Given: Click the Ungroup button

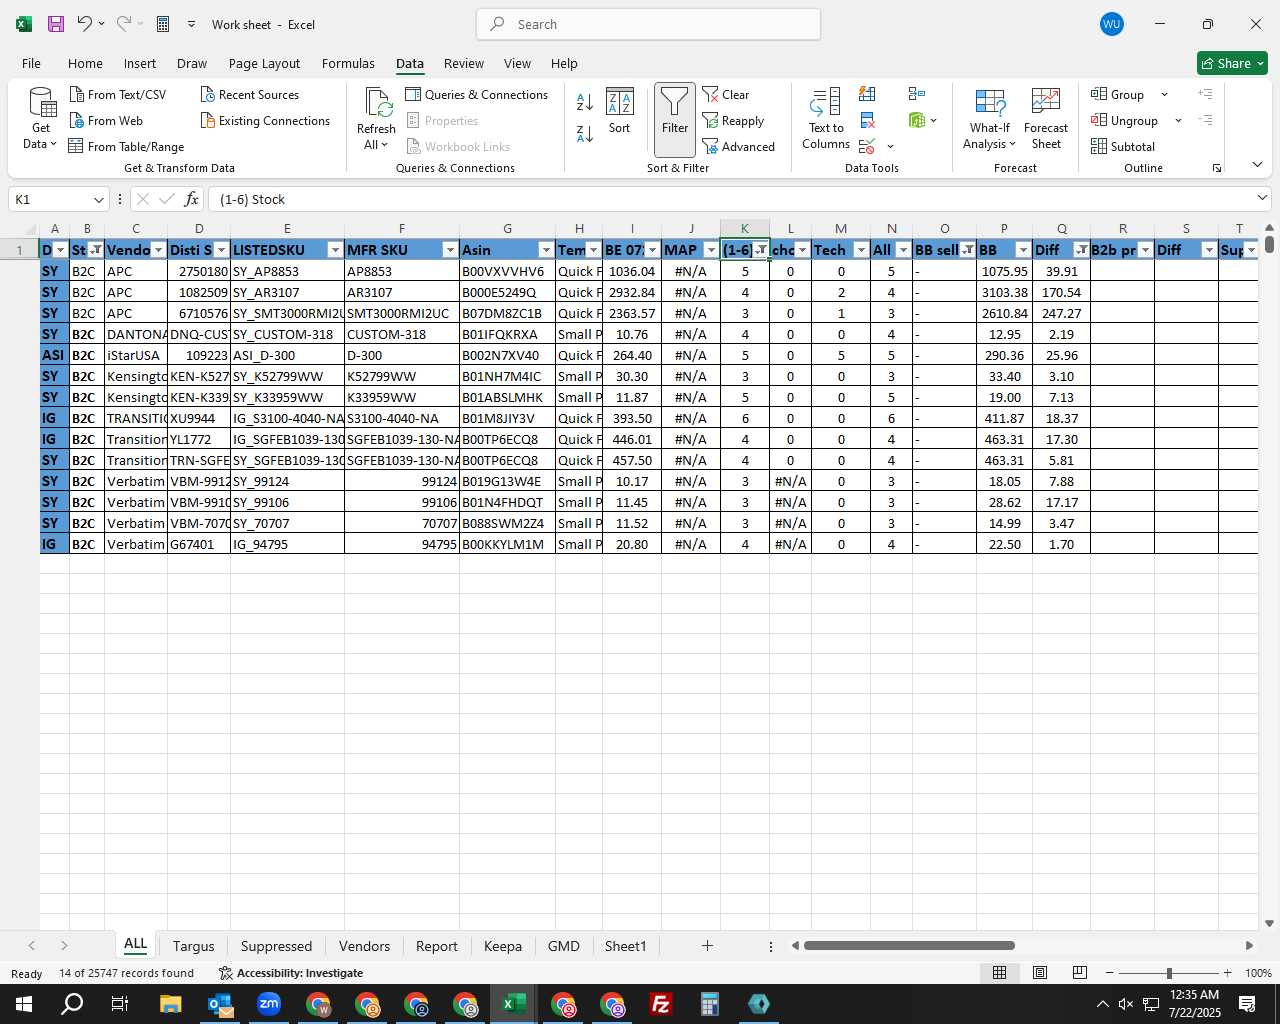Looking at the screenshot, I should 1125,120.
